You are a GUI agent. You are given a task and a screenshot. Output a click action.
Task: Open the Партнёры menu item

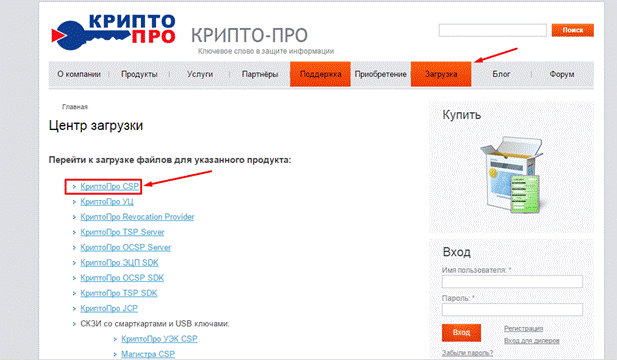[x=260, y=74]
